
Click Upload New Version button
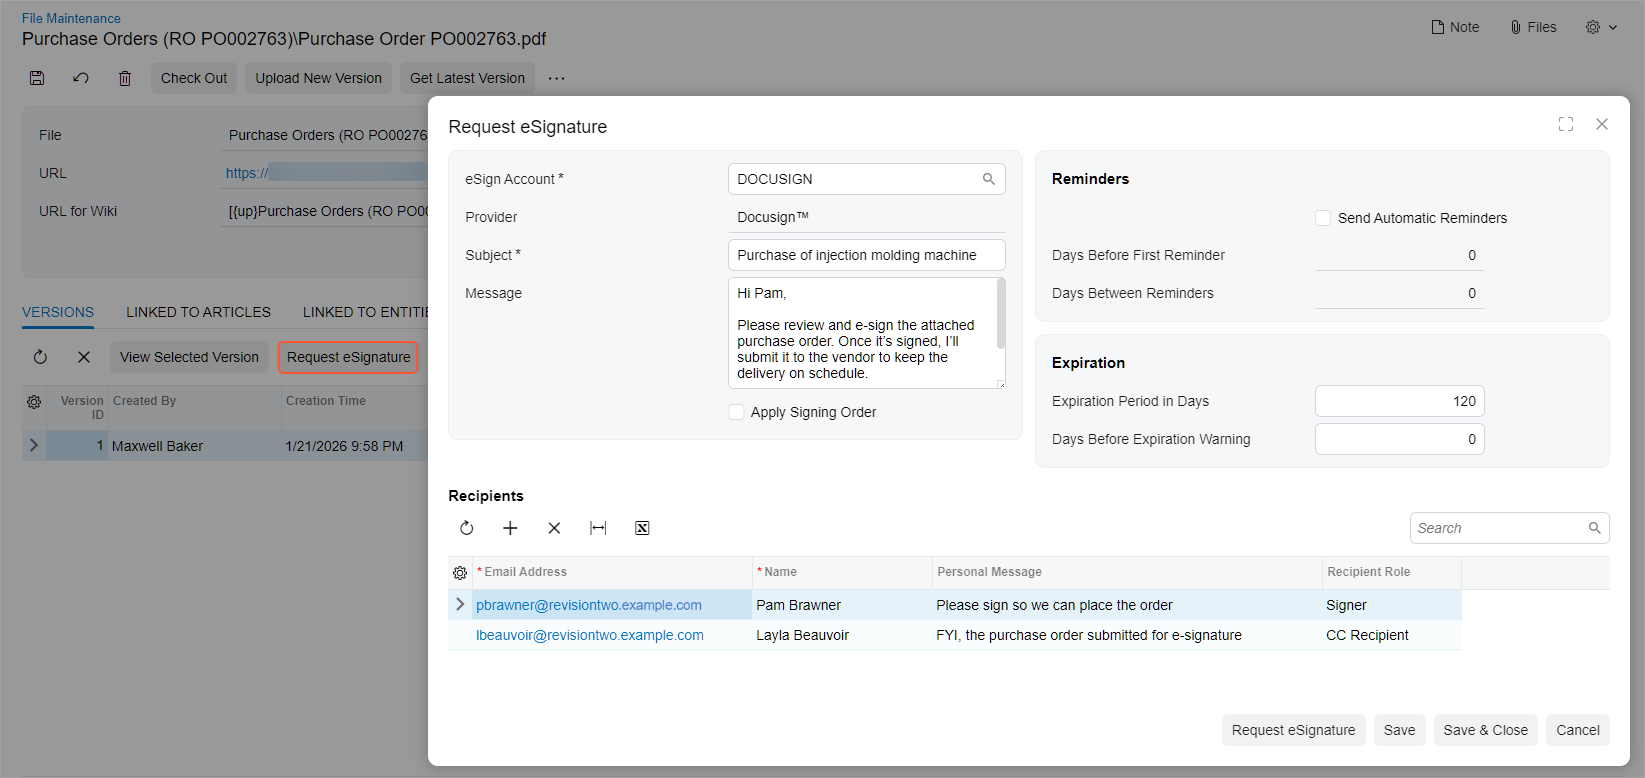[318, 78]
